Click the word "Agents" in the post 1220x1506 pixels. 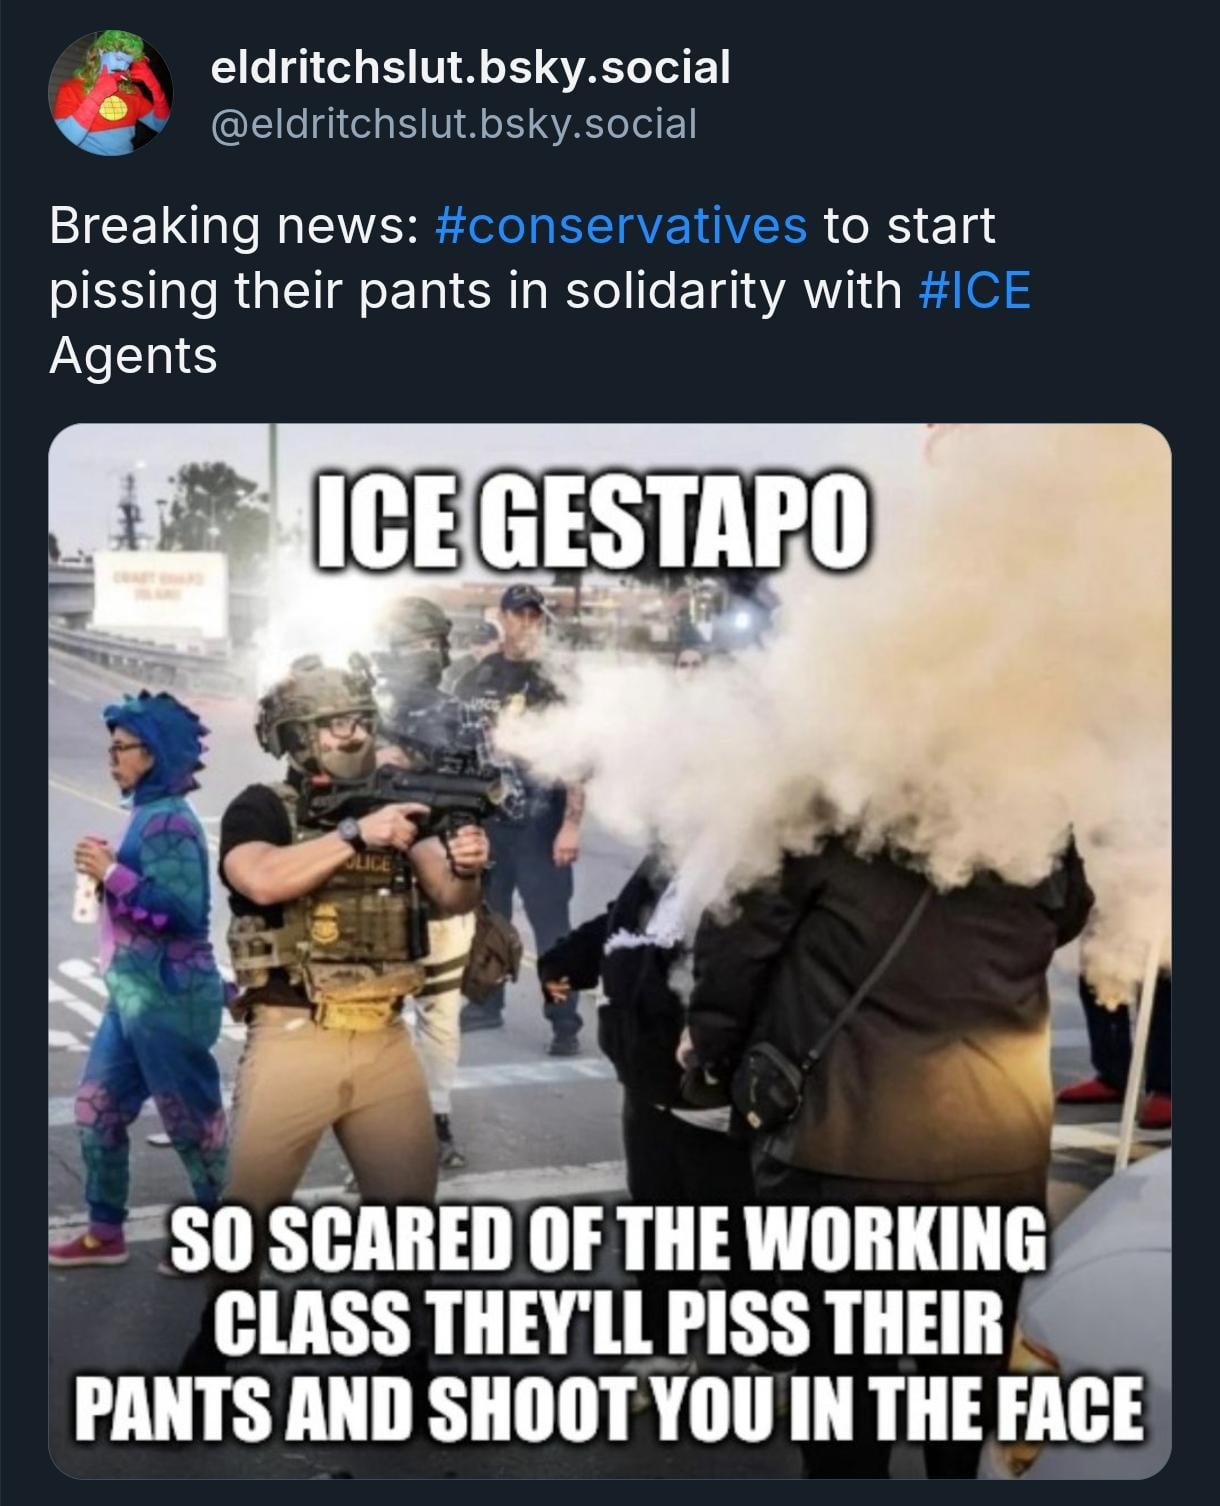point(133,356)
